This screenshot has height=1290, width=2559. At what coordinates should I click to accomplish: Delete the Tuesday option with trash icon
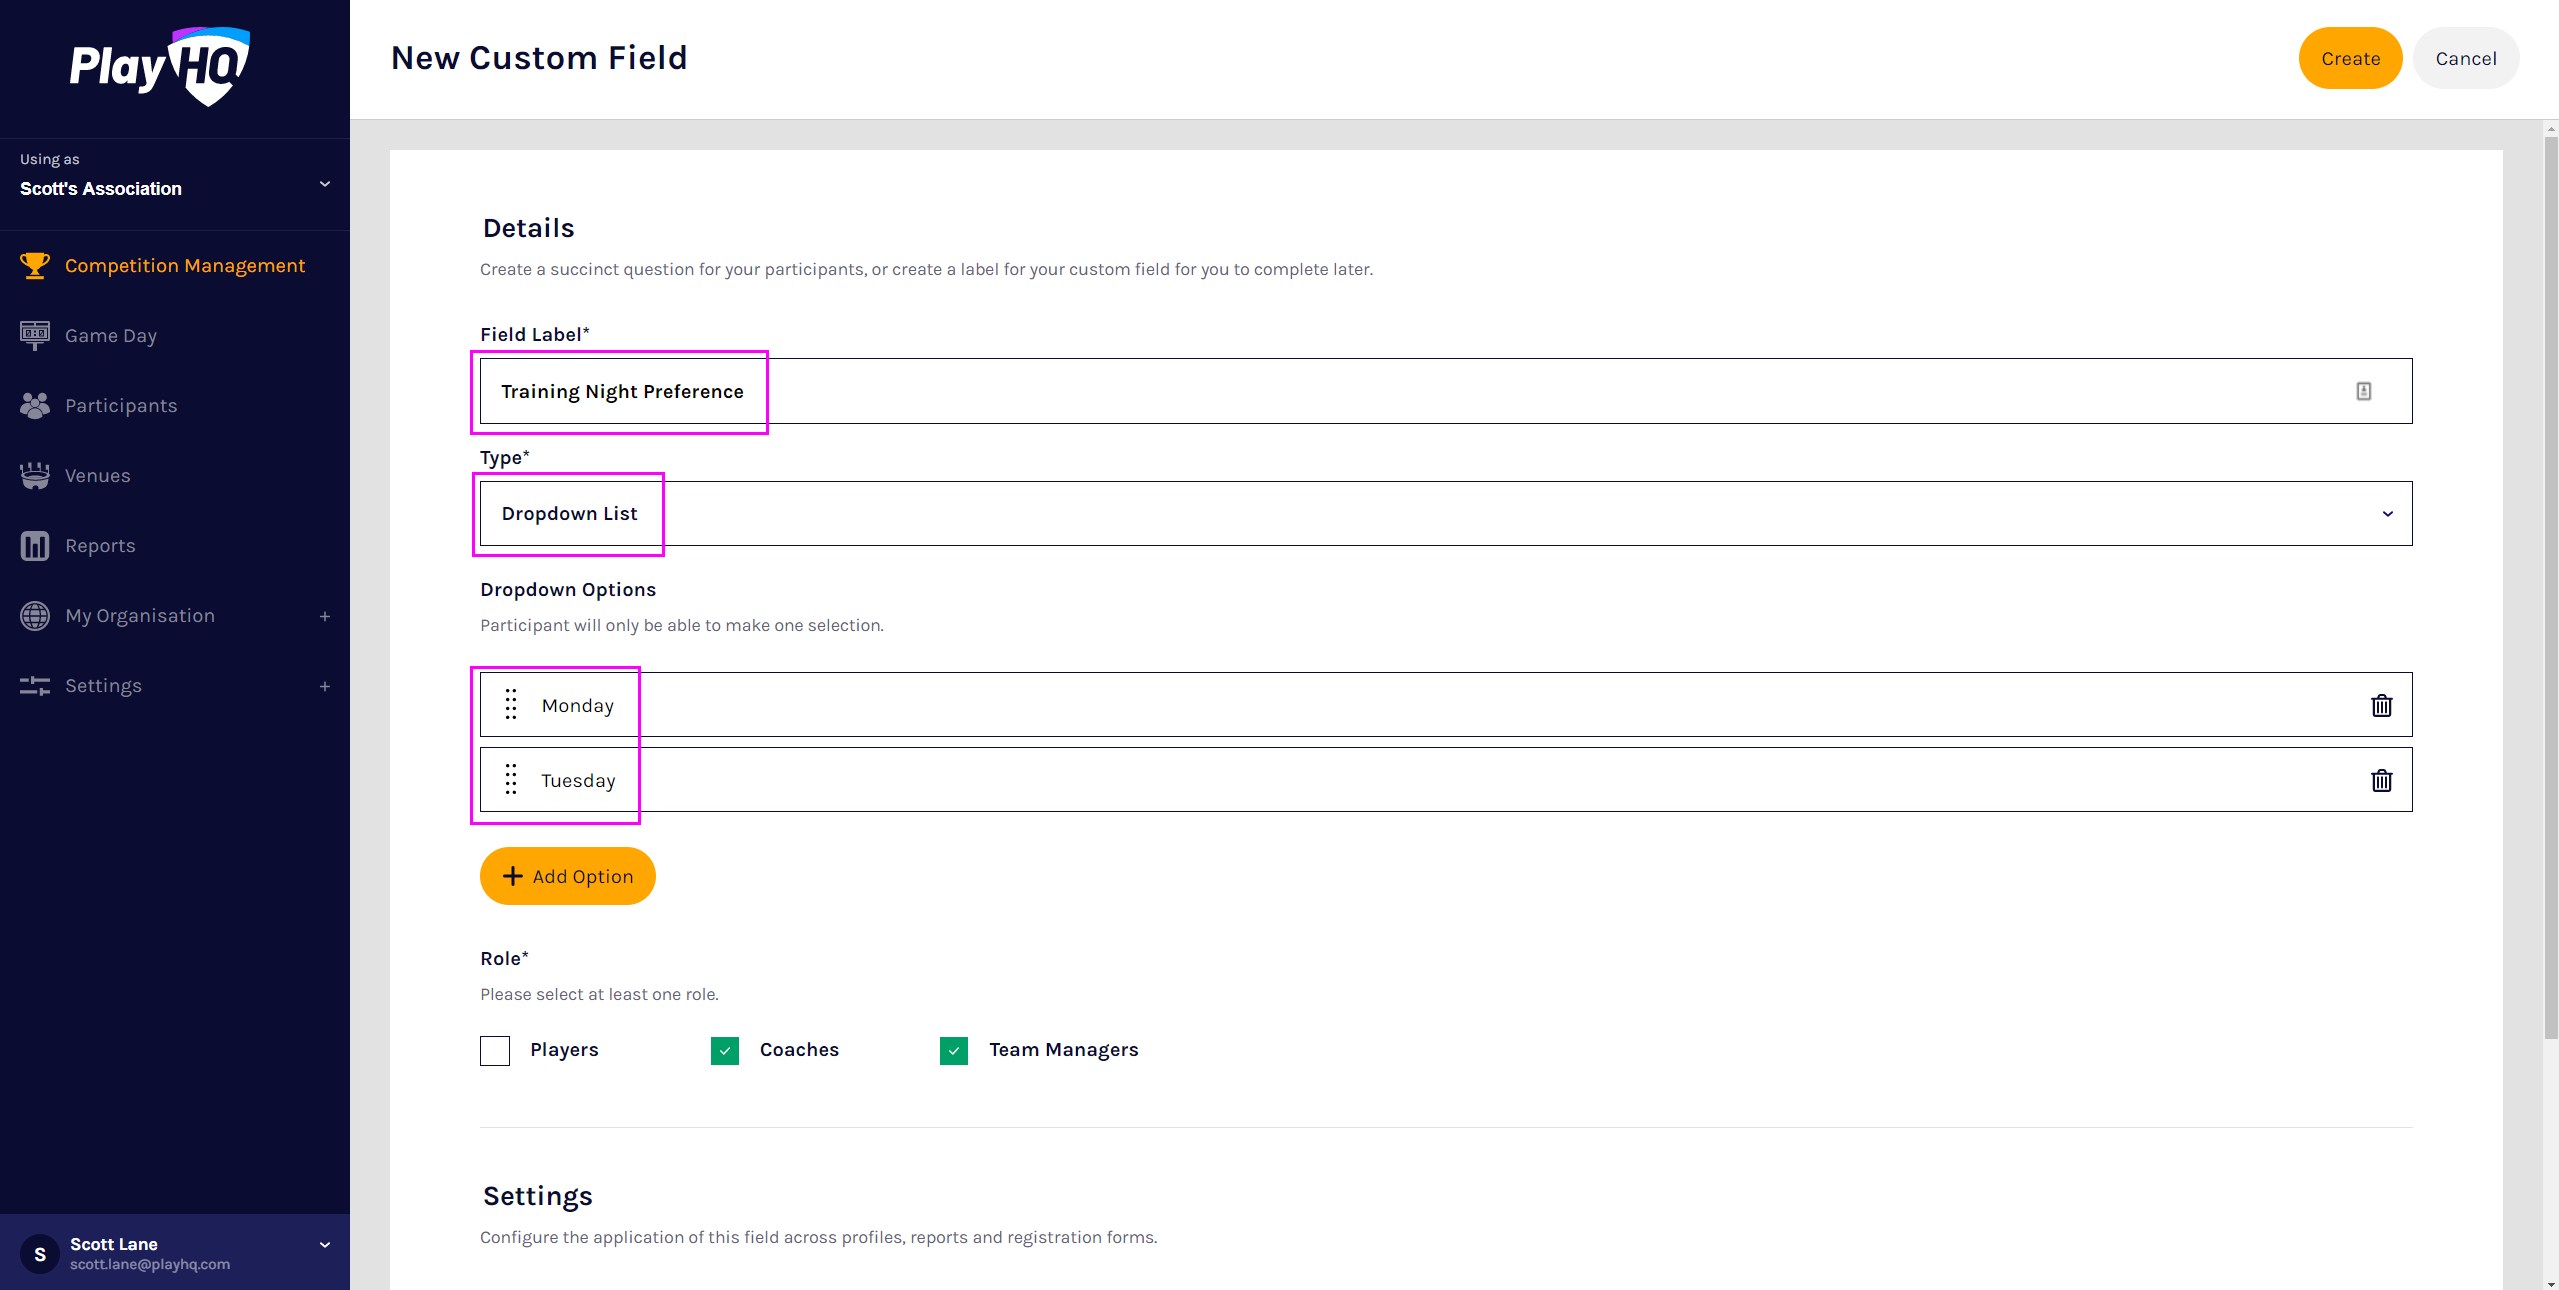(2381, 780)
